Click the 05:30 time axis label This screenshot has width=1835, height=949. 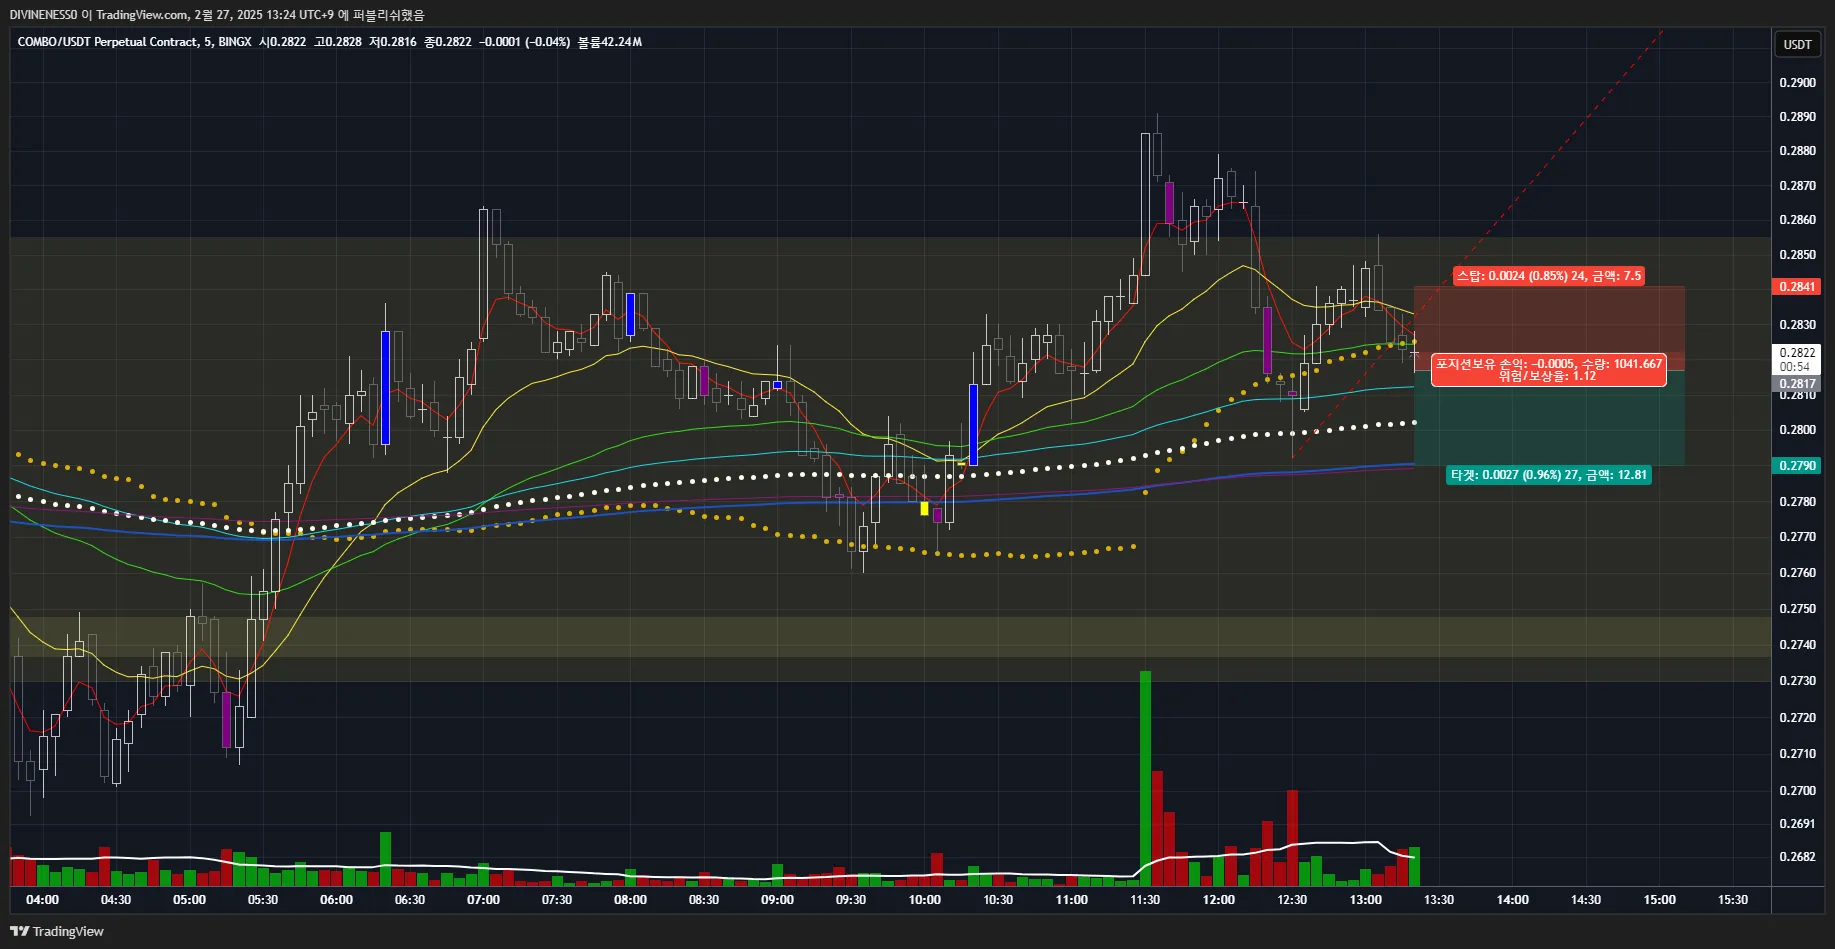[x=263, y=900]
